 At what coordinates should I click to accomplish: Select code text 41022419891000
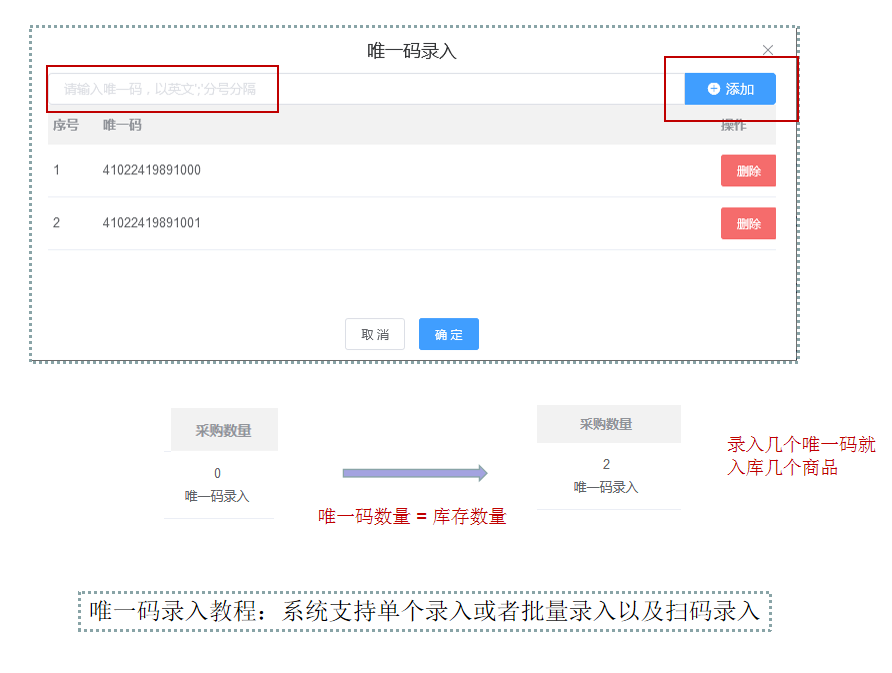pyautogui.click(x=151, y=170)
